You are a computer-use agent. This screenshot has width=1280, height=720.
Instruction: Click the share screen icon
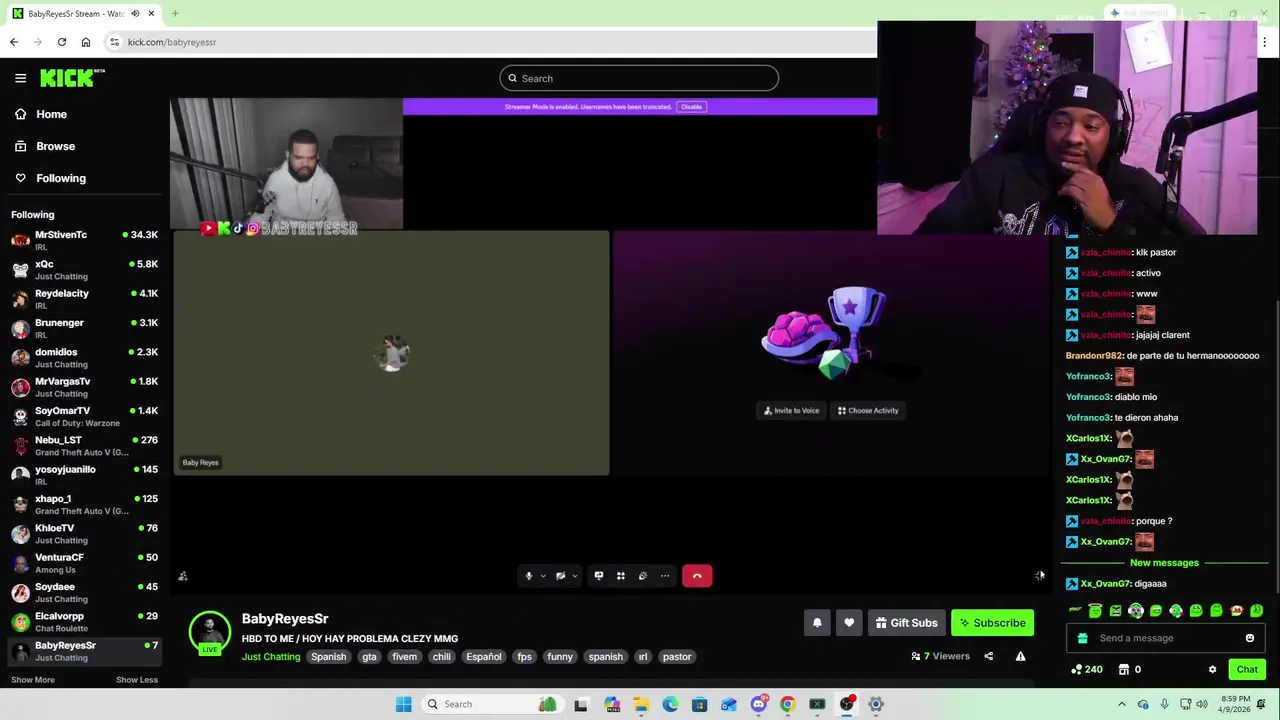[x=598, y=576]
